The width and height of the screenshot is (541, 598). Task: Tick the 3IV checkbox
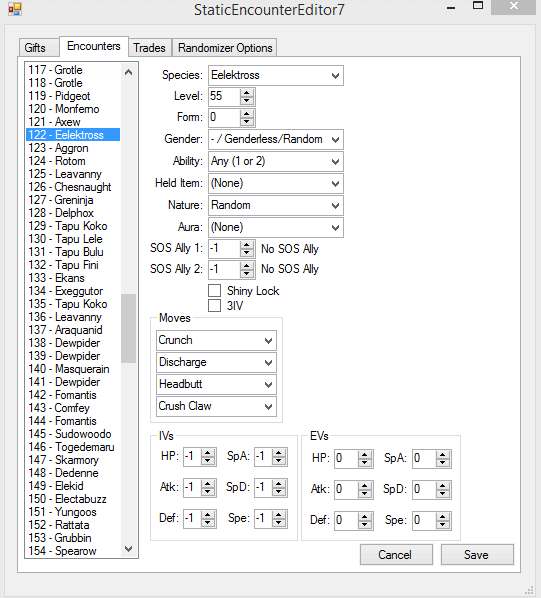tap(215, 305)
